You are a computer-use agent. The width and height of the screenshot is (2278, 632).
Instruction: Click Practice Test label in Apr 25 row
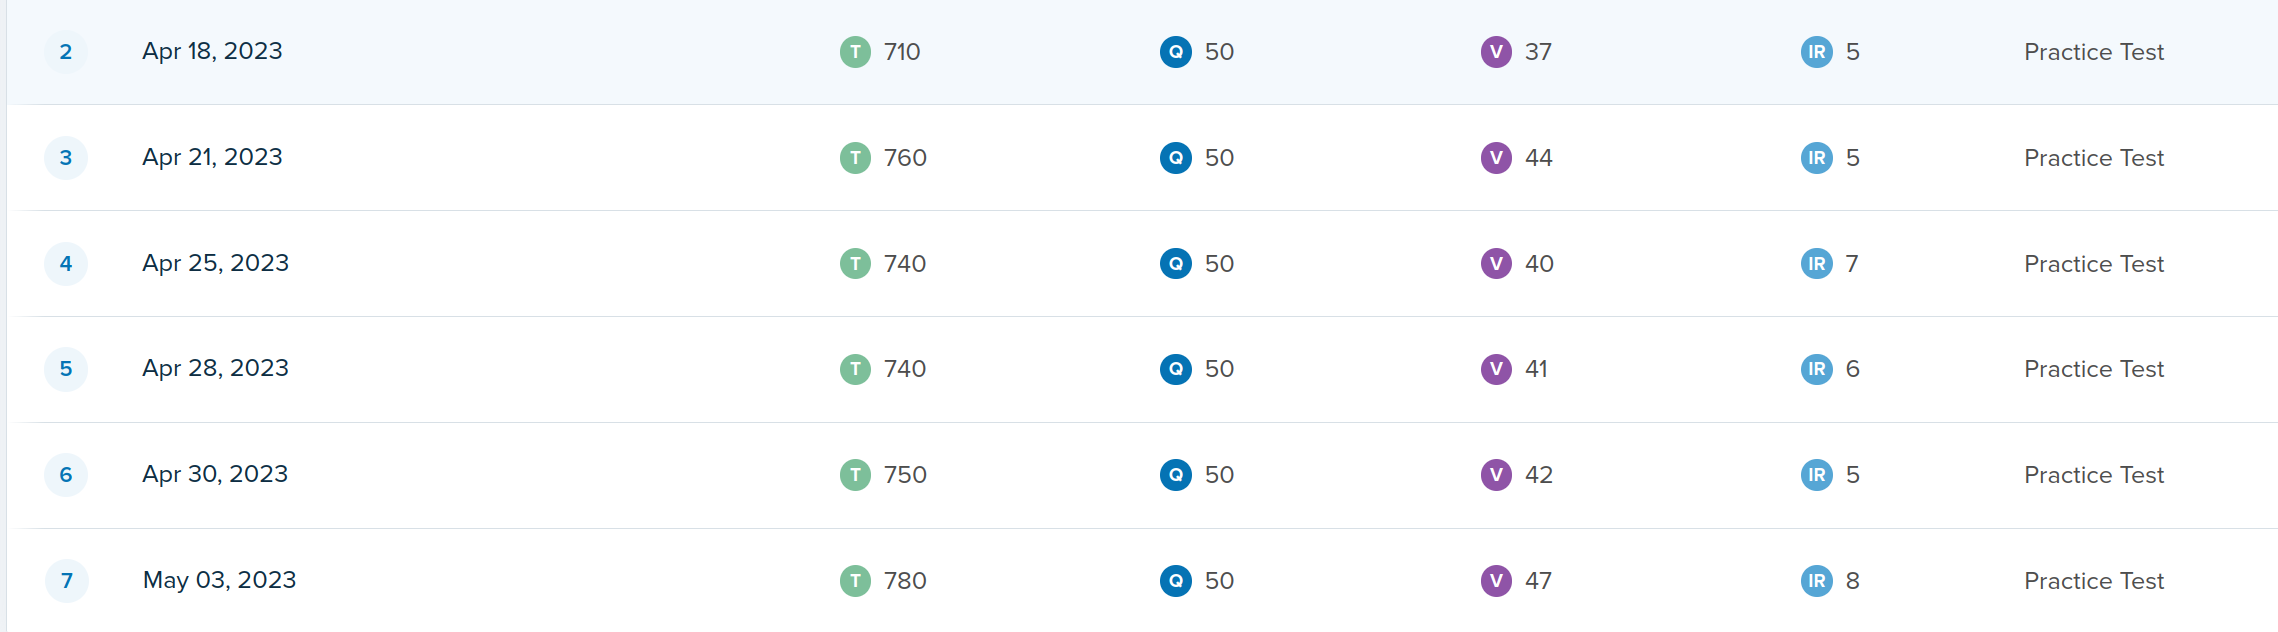click(2093, 264)
